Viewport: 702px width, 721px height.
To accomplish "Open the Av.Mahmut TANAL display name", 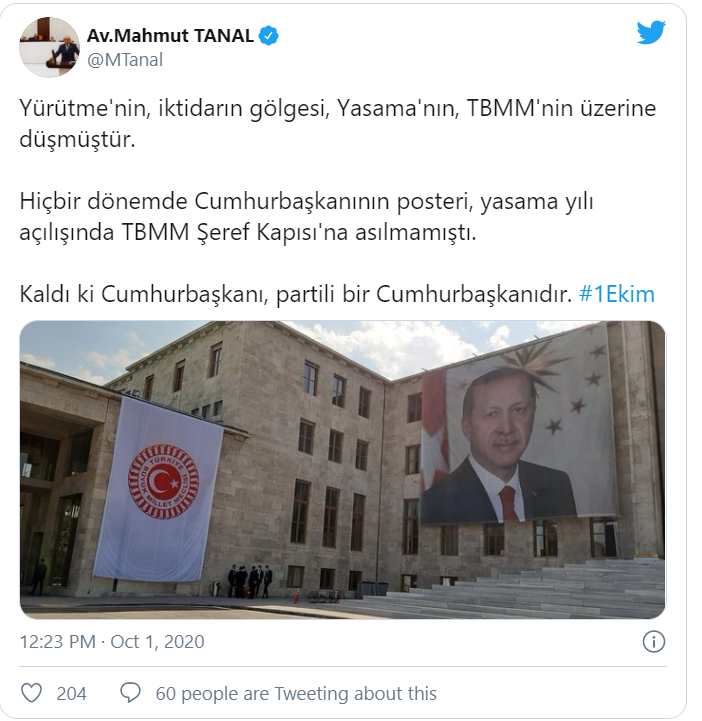I will click(170, 36).
